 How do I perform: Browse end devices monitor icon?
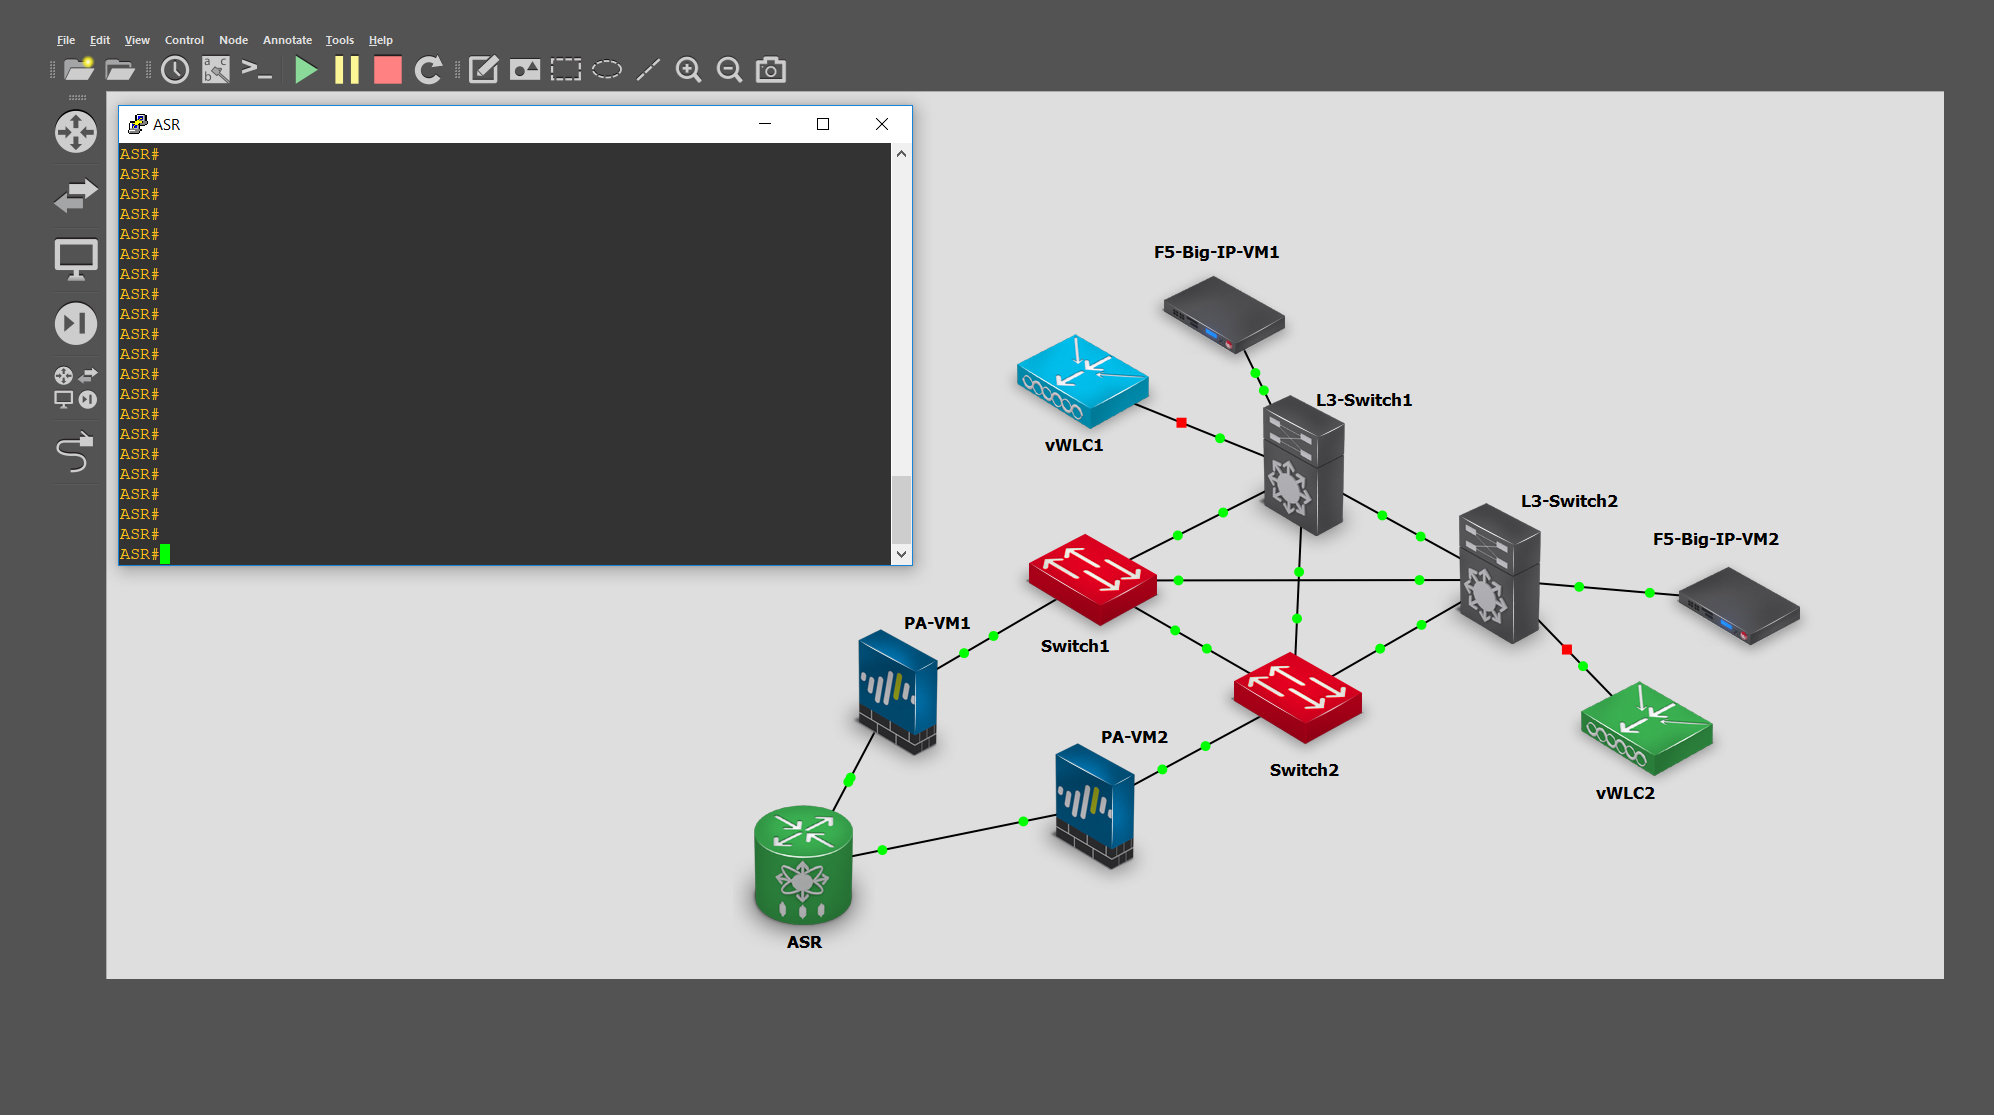point(76,259)
